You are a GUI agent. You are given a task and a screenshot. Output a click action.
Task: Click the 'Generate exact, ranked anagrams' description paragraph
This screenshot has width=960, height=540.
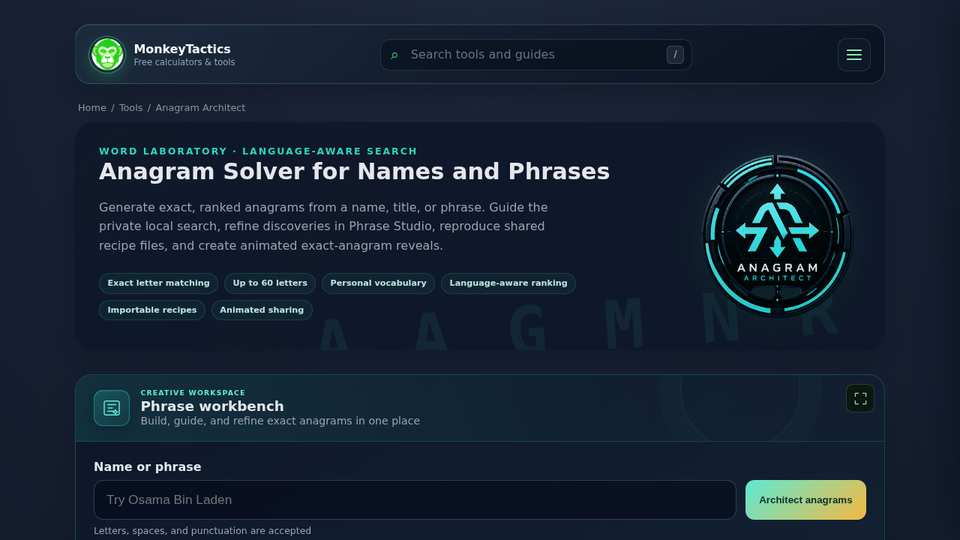pos(323,227)
